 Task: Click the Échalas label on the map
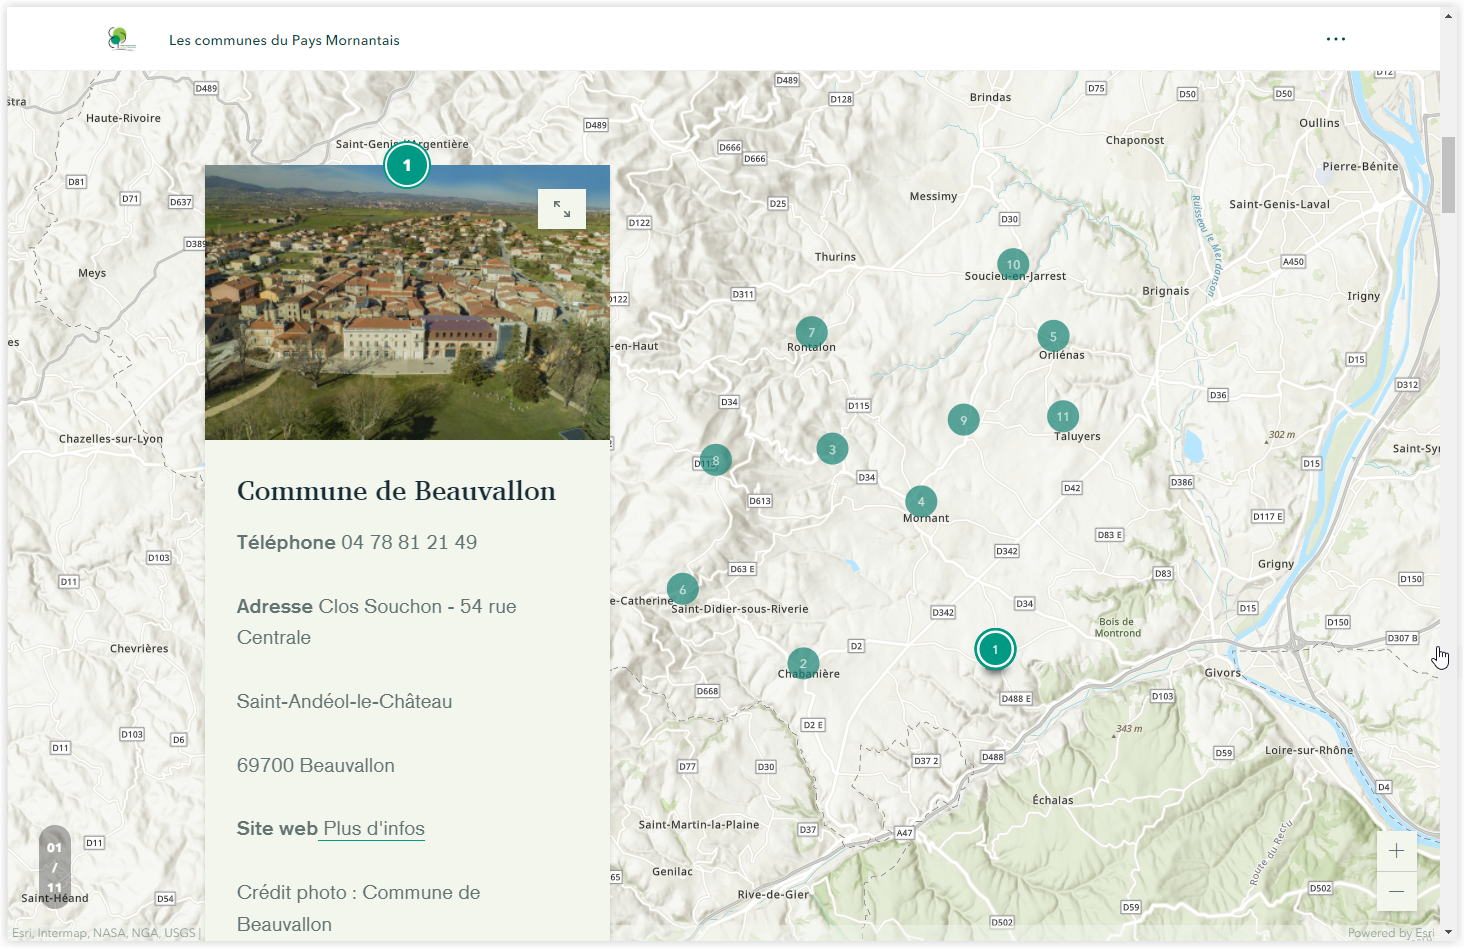click(x=1053, y=800)
